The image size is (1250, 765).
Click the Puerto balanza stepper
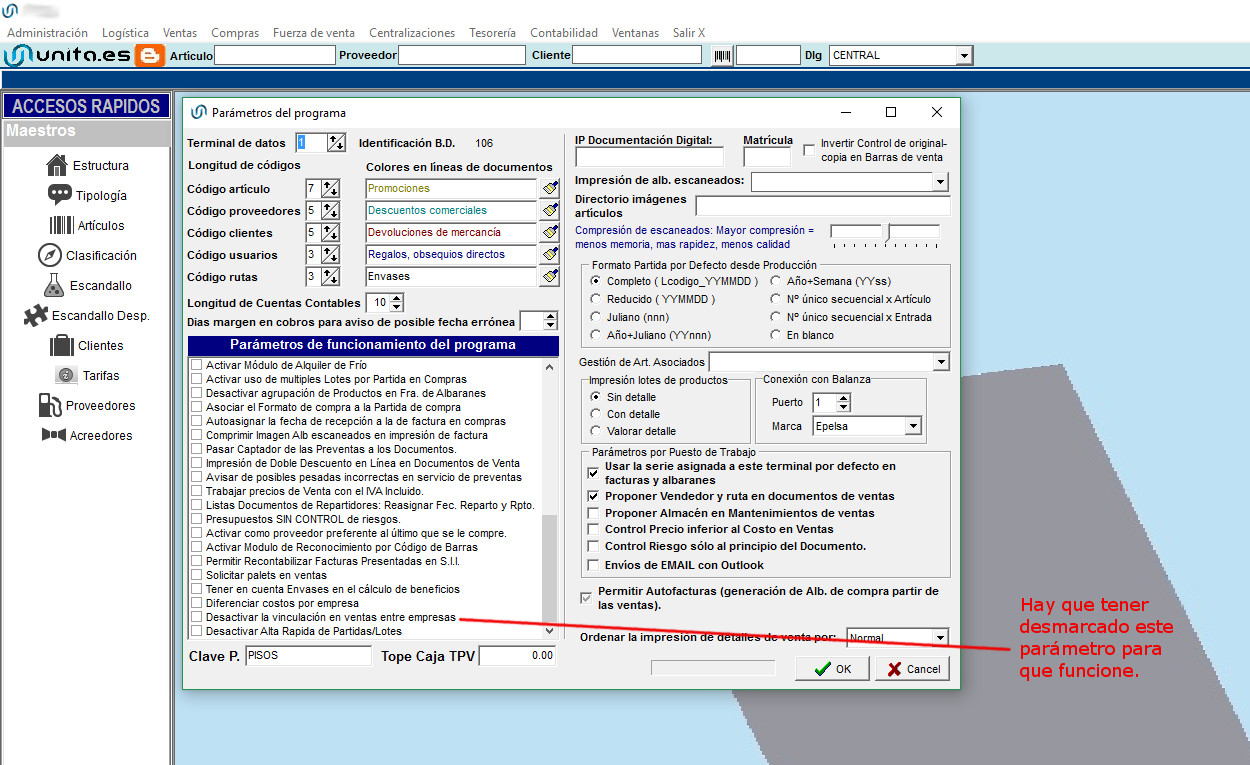pos(843,402)
